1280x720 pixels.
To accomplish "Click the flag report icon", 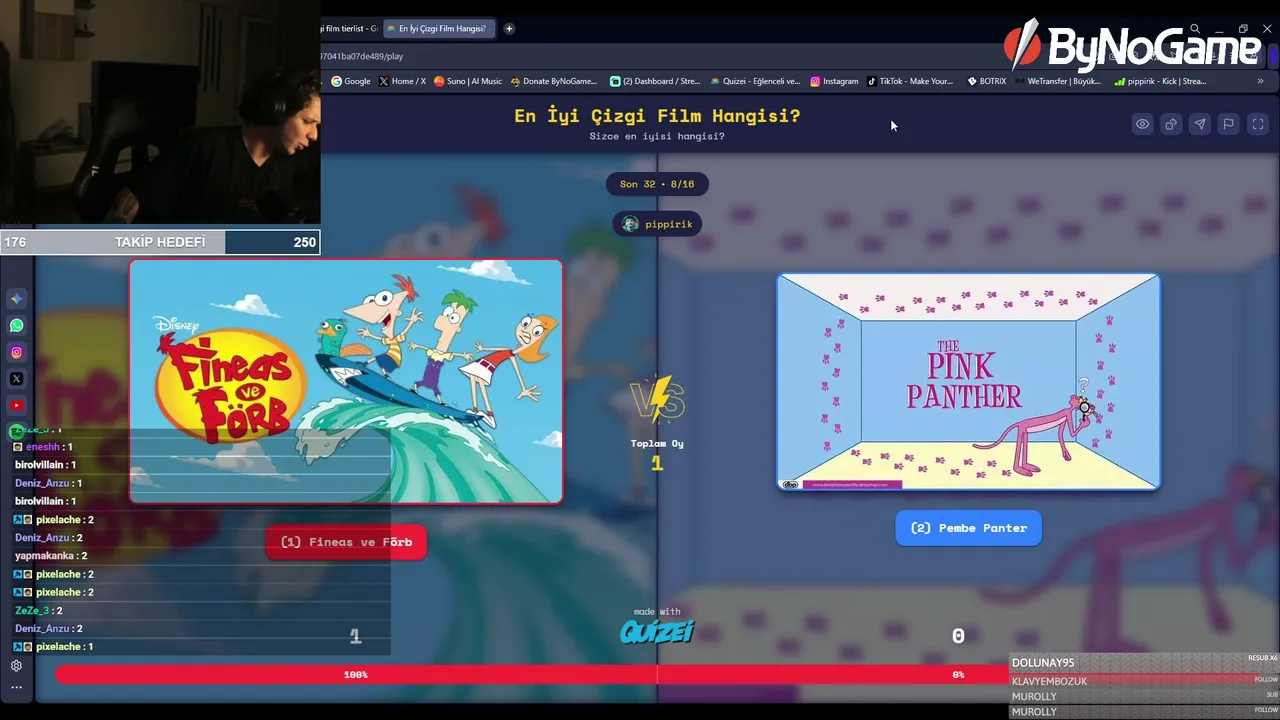I will point(1229,124).
